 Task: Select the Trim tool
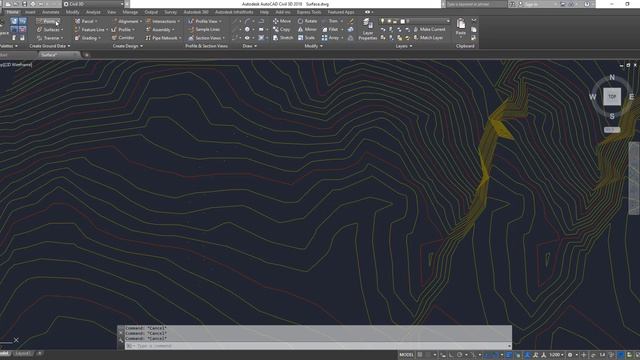pos(331,21)
